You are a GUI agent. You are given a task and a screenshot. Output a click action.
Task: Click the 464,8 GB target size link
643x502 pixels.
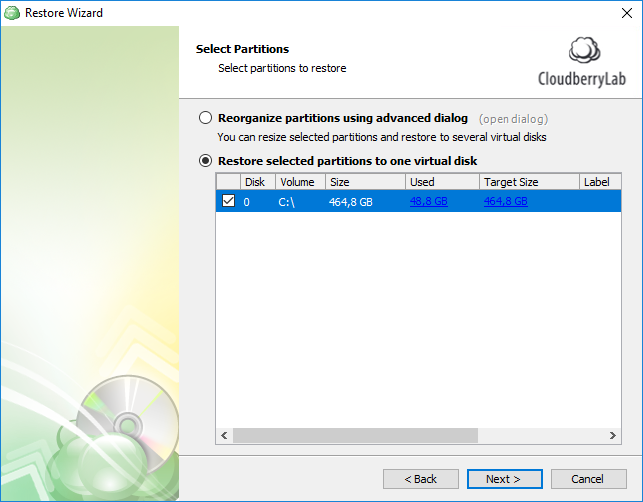pos(506,201)
